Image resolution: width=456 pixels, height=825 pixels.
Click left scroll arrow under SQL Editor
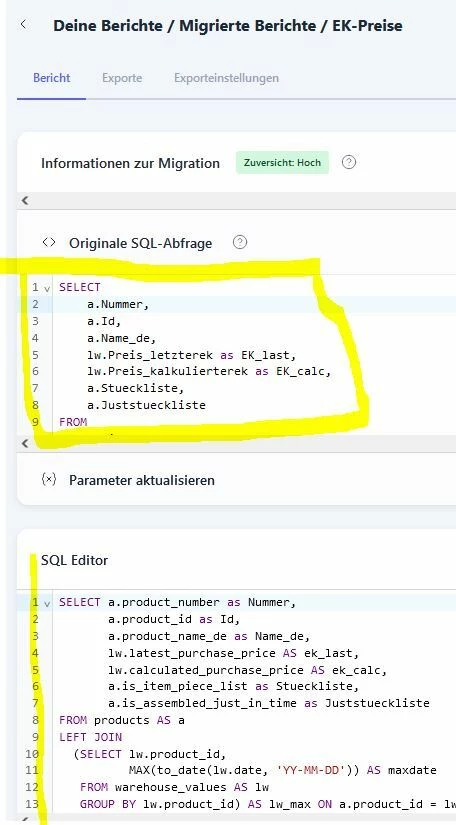coord(25,820)
